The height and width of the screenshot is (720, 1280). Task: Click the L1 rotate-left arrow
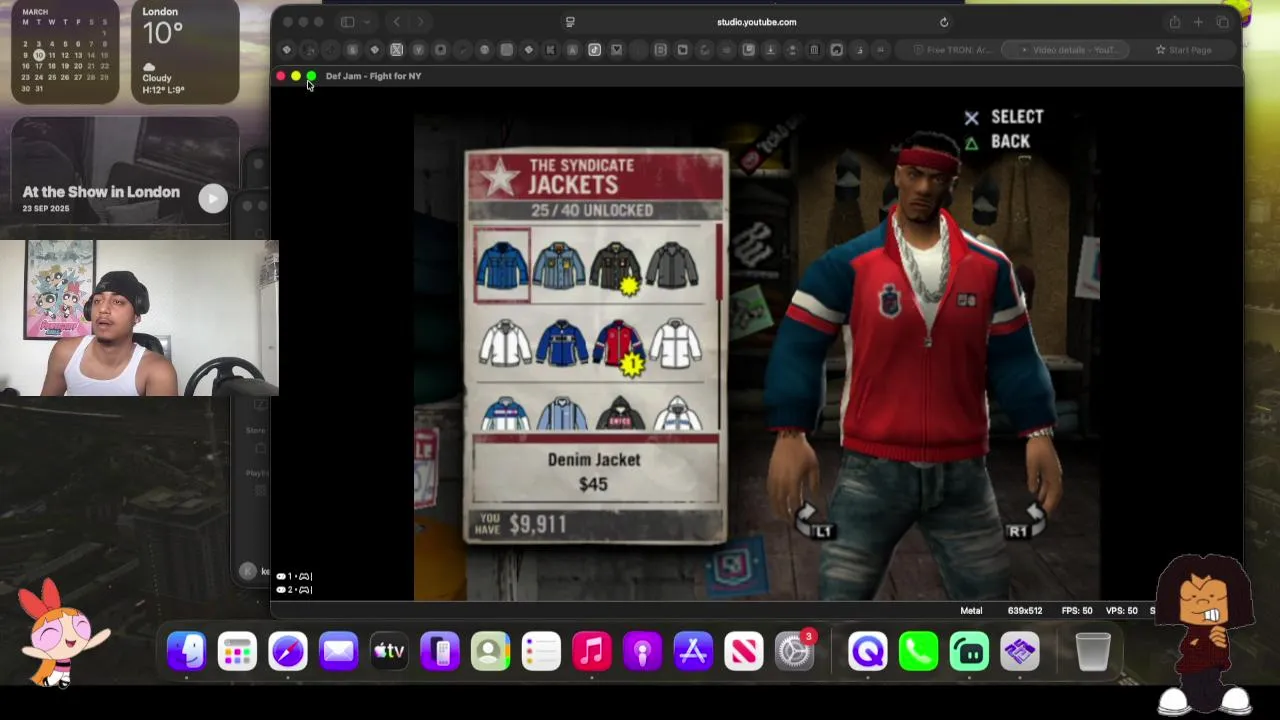tap(815, 521)
